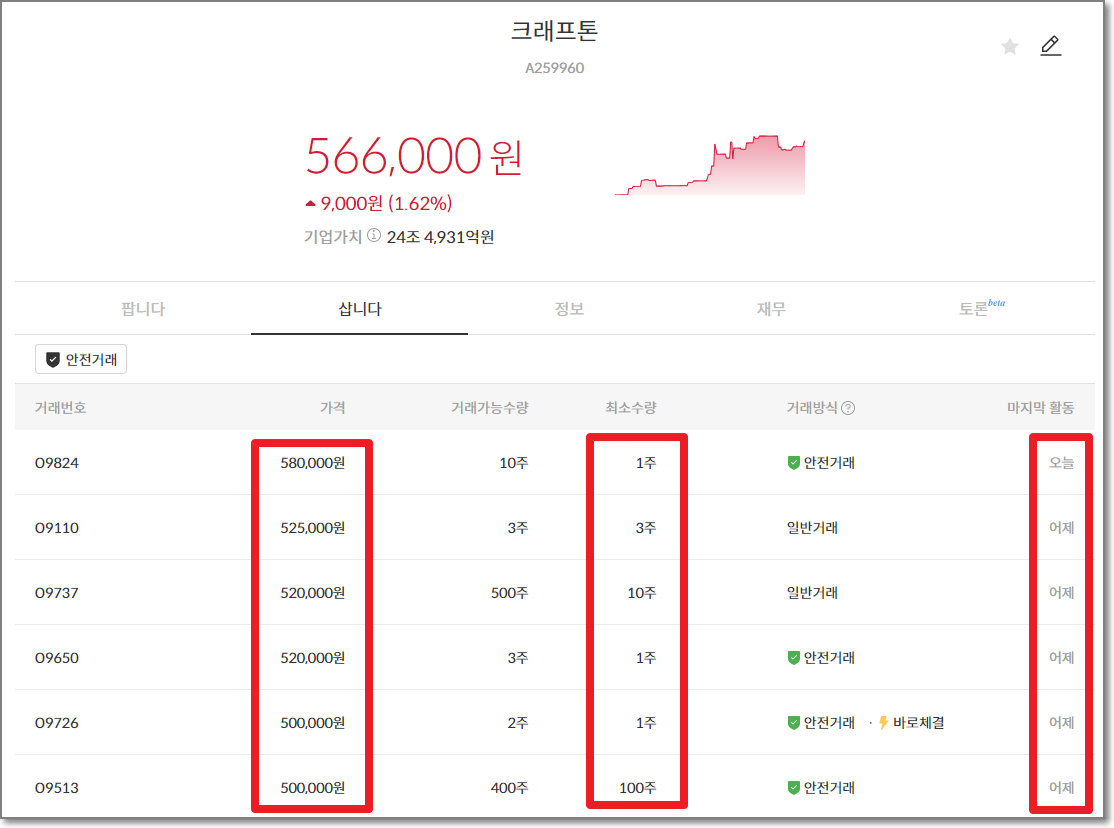This screenshot has height=828, width=1114.
Task: Click 500,000원 price in row 09513
Action: point(313,787)
